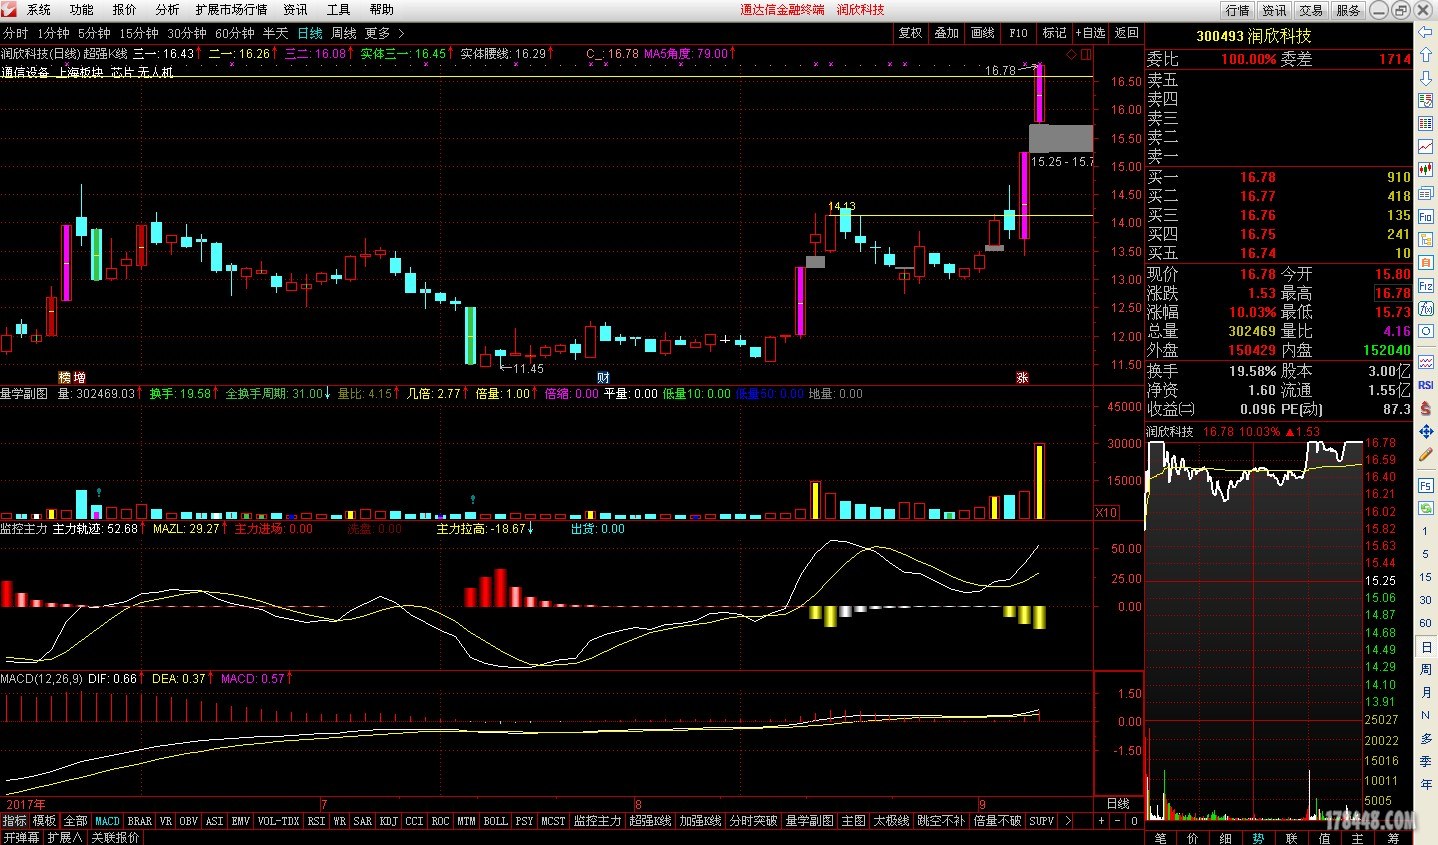This screenshot has width=1438, height=845.
Task: Switch to 1-minute period in sidebar
Action: click(x=1425, y=531)
